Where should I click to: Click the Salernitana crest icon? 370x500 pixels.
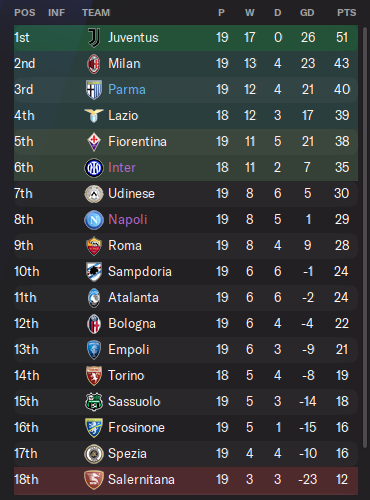tap(94, 480)
